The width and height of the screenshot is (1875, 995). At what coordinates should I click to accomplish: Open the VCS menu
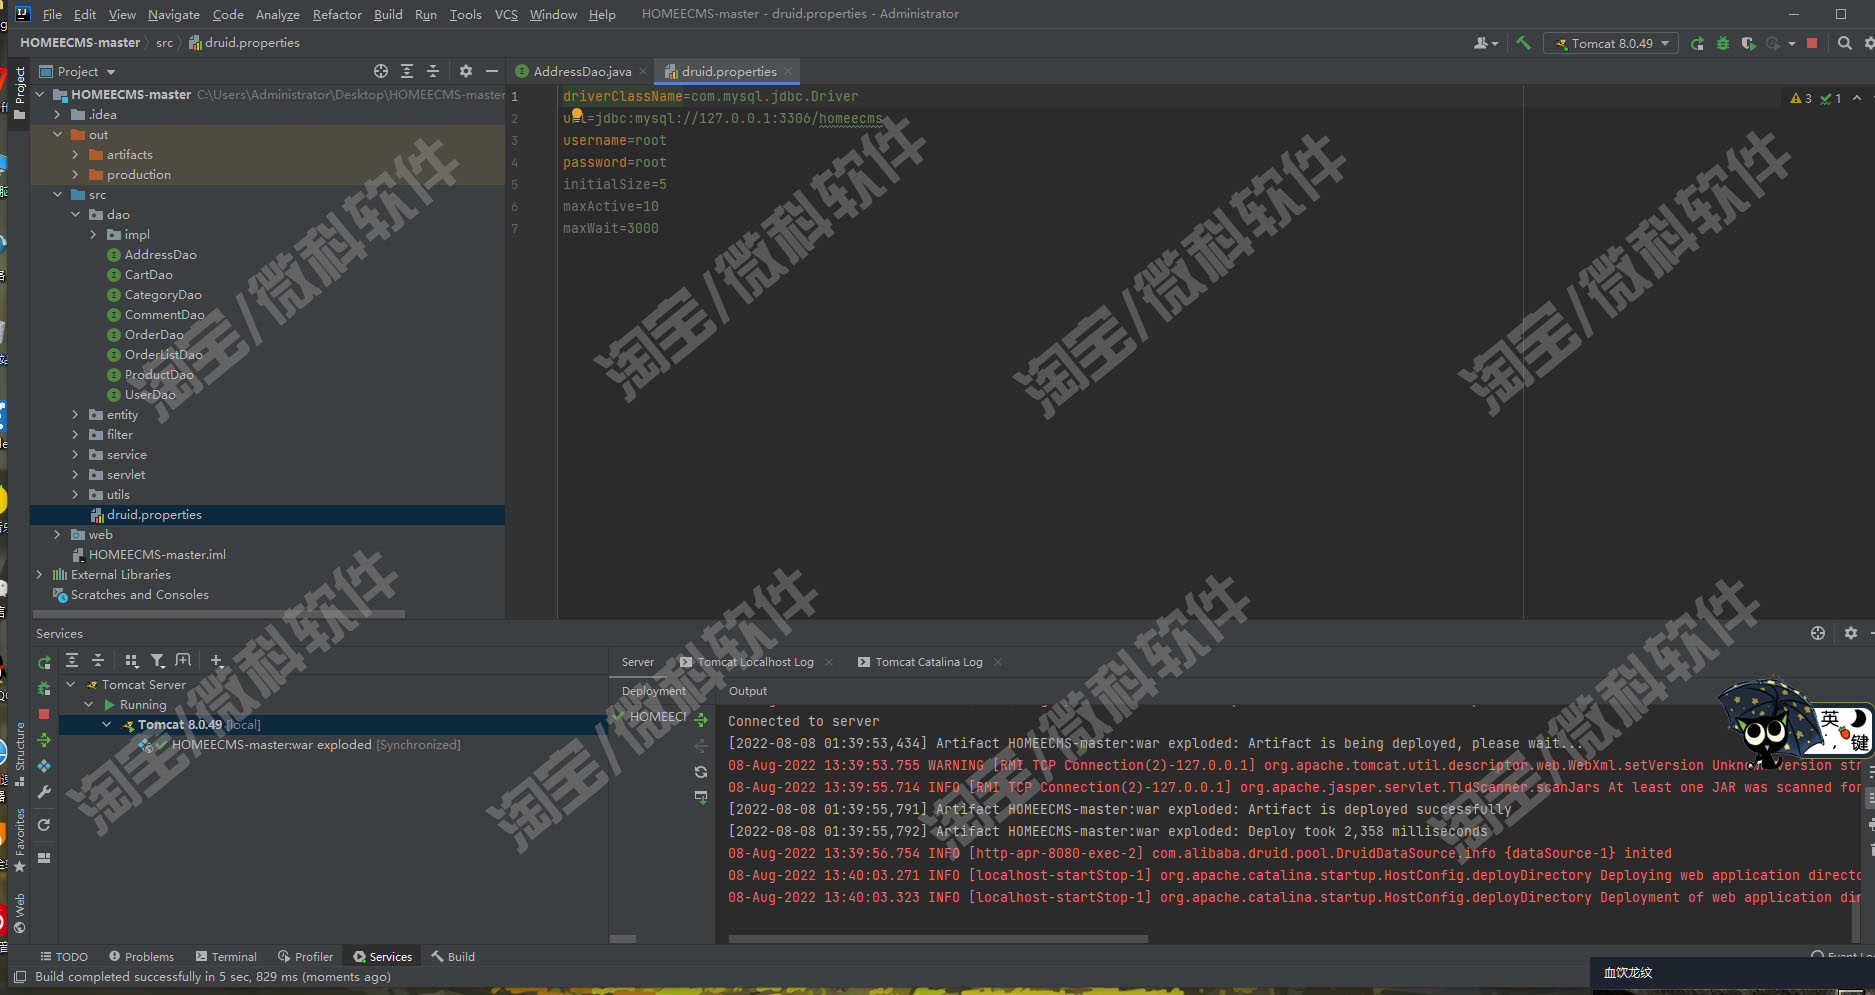tap(506, 14)
